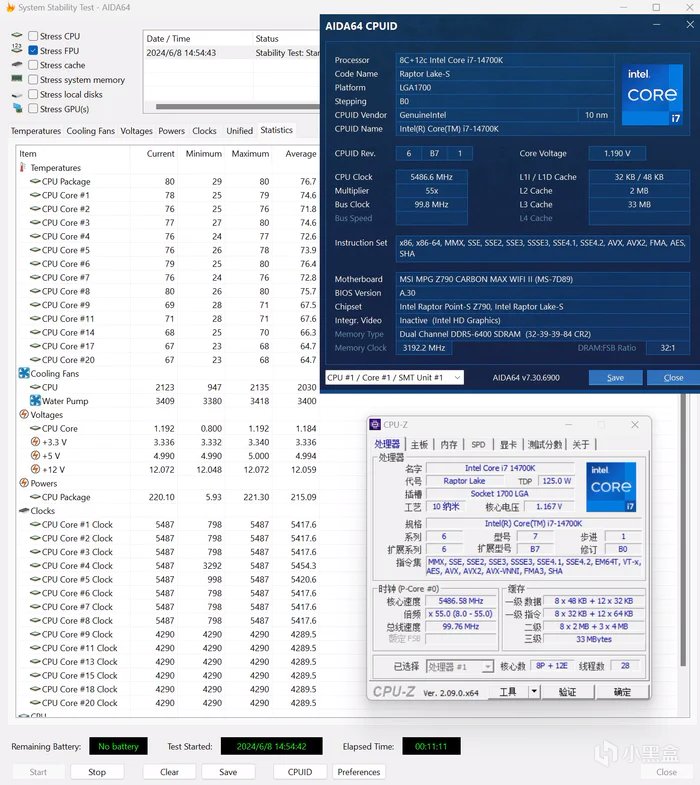Open the 关于 tab in CPU-Z
This screenshot has width=700, height=785.
(x=581, y=445)
